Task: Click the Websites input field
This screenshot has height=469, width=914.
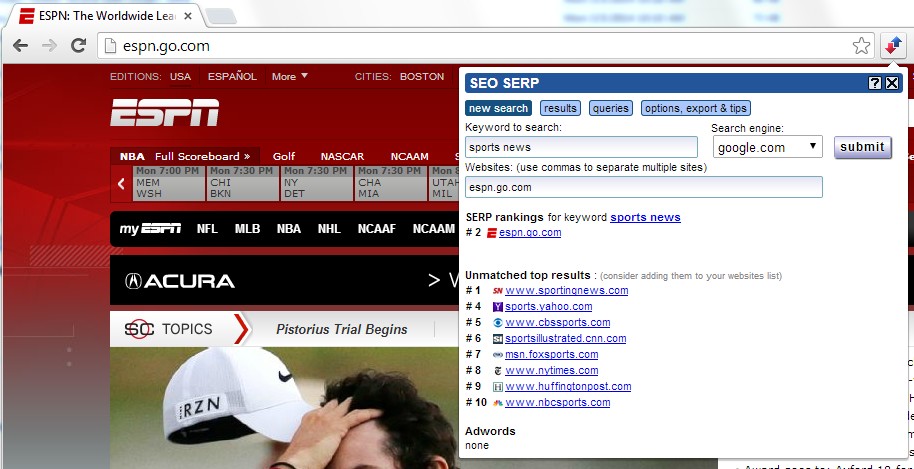Action: [x=644, y=187]
